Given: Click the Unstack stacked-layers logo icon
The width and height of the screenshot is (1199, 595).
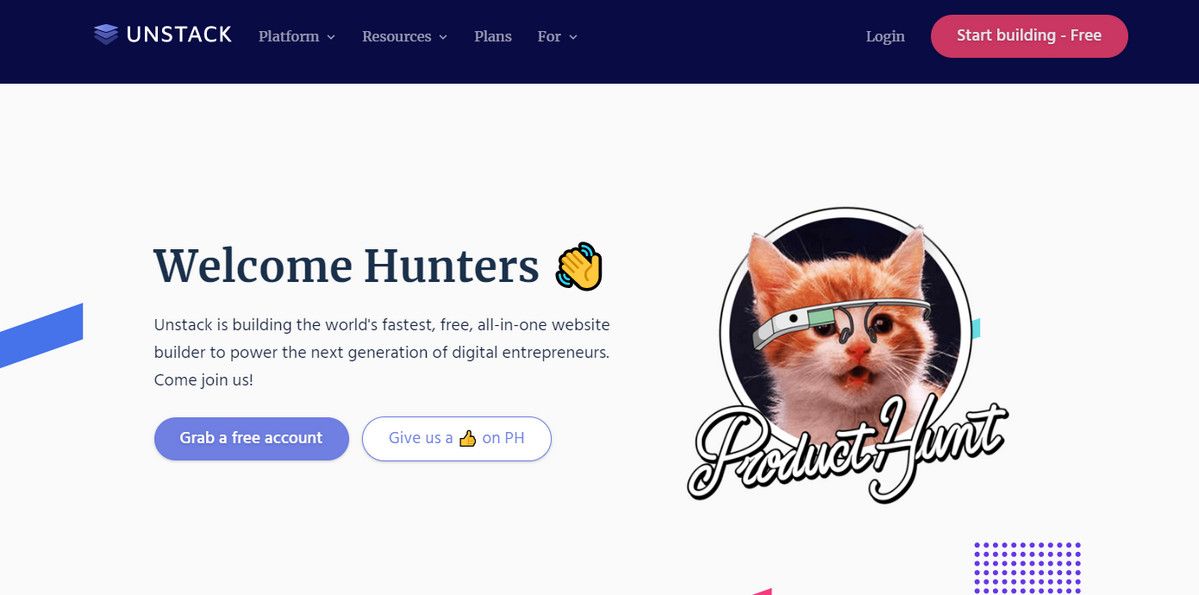Looking at the screenshot, I should (x=106, y=34).
